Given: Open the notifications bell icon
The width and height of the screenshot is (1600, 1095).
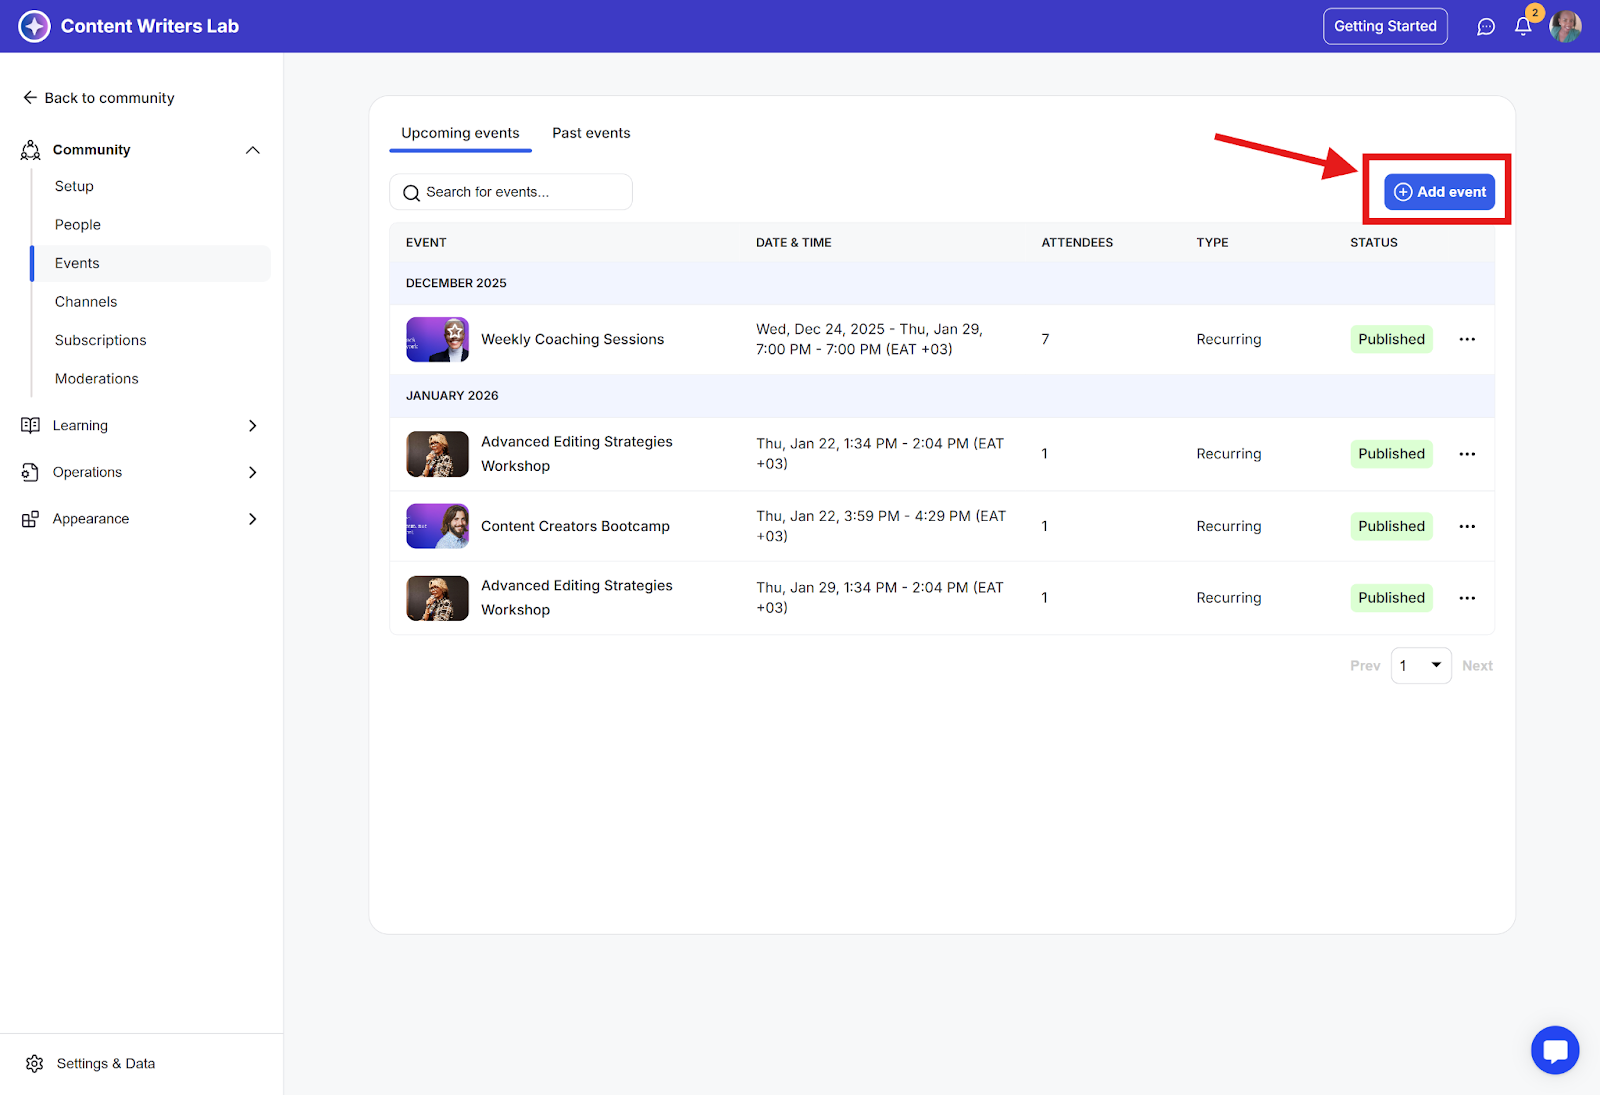Looking at the screenshot, I should pos(1523,27).
